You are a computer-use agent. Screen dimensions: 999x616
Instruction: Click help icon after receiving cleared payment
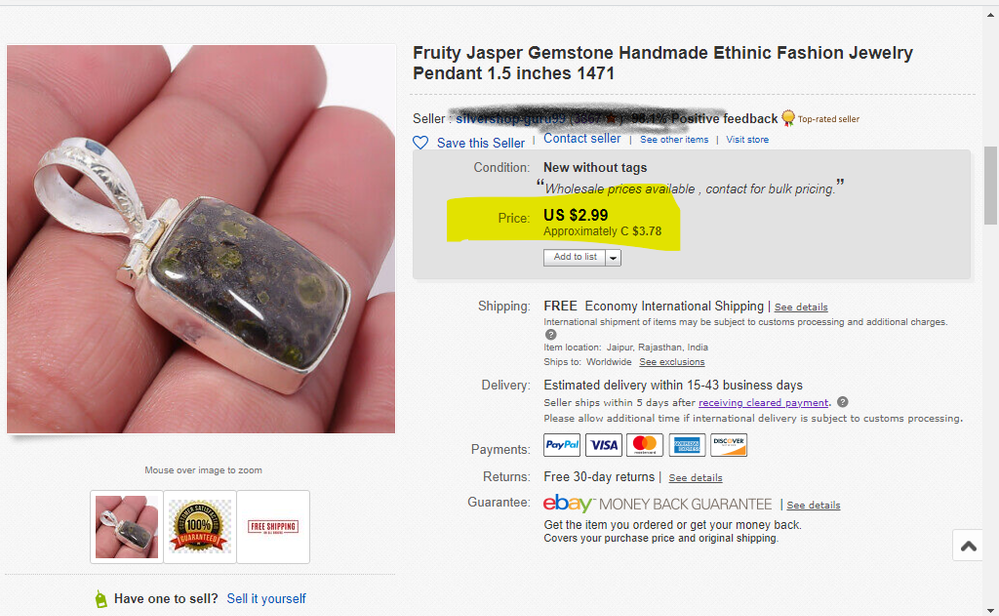click(842, 402)
